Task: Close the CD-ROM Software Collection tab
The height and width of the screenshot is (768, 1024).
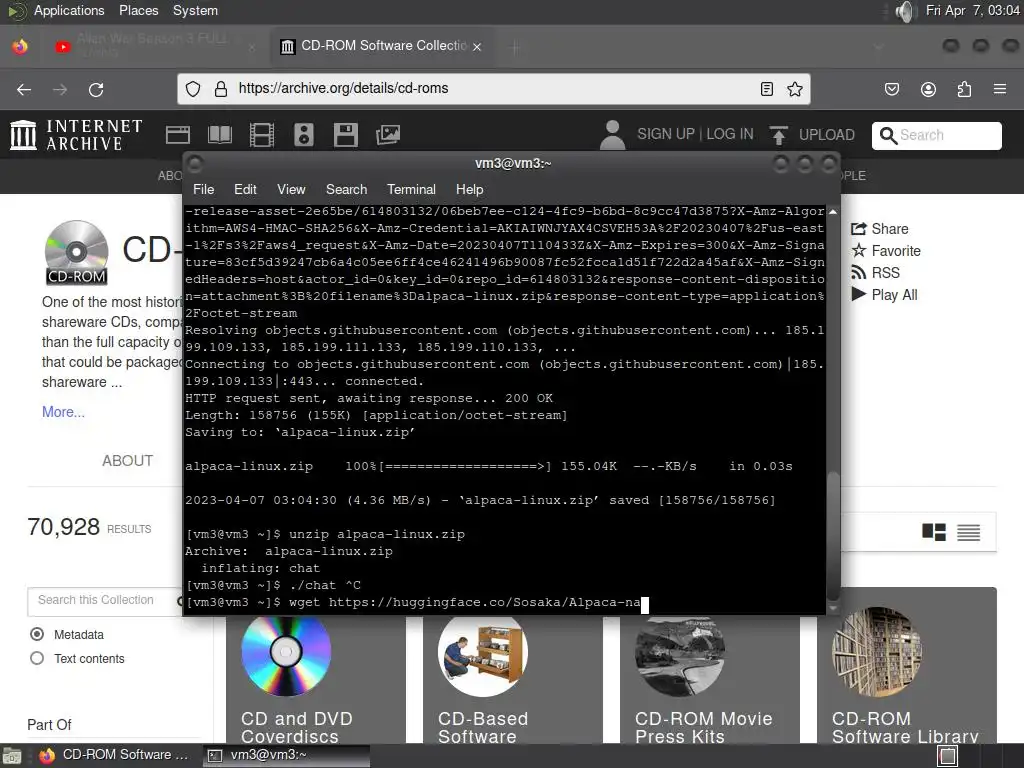Action: coord(477,47)
